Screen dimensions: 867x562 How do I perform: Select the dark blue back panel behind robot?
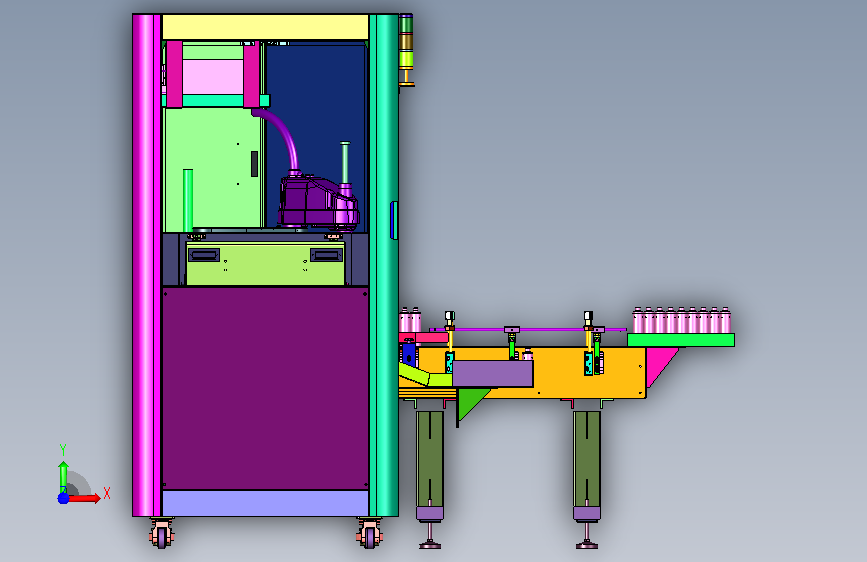click(x=316, y=111)
